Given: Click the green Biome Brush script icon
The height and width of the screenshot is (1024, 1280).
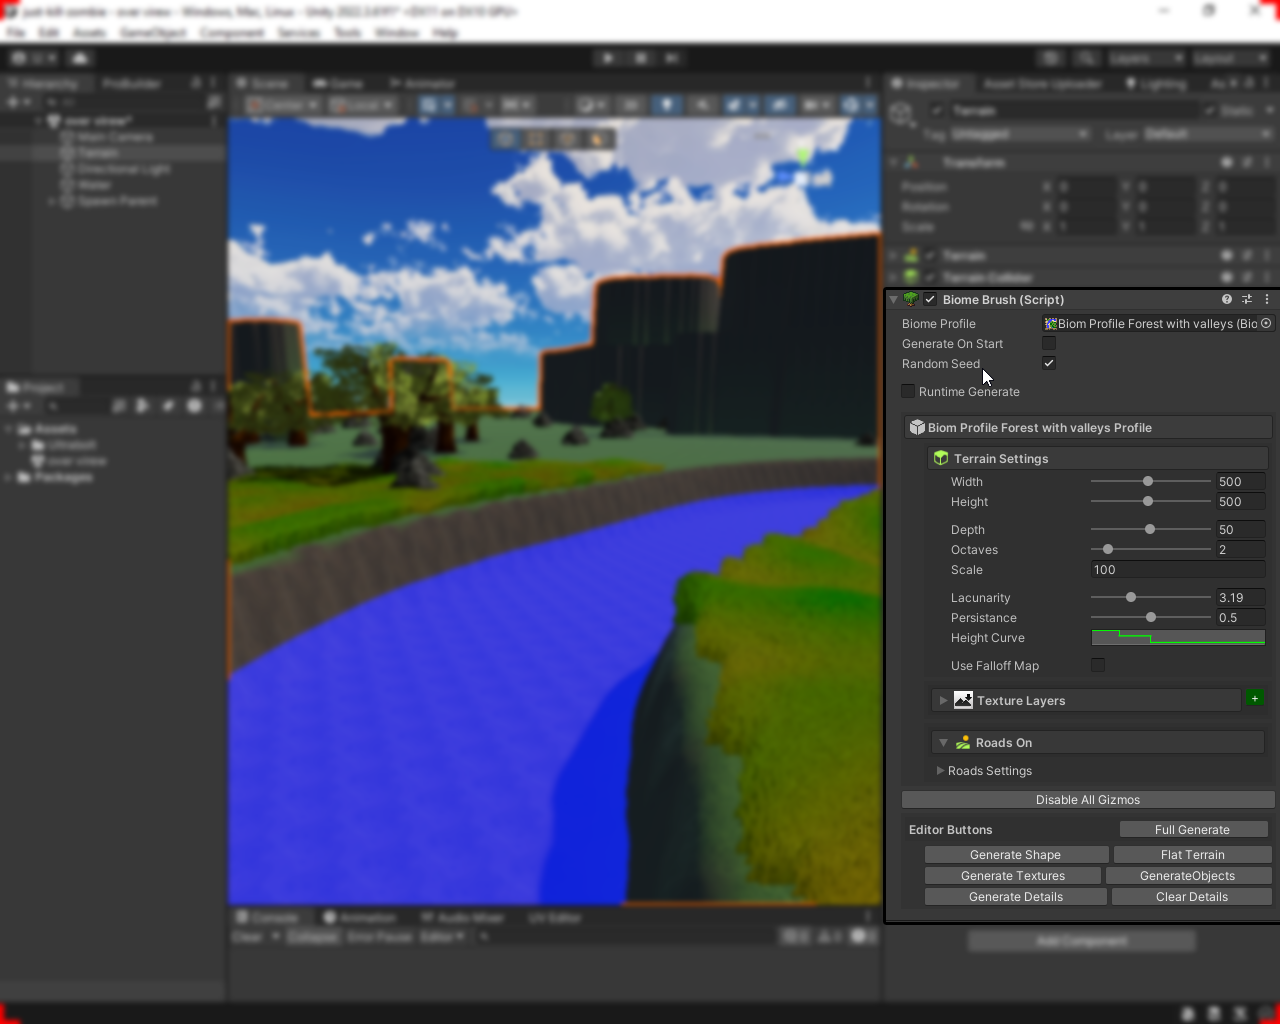Looking at the screenshot, I should [911, 299].
